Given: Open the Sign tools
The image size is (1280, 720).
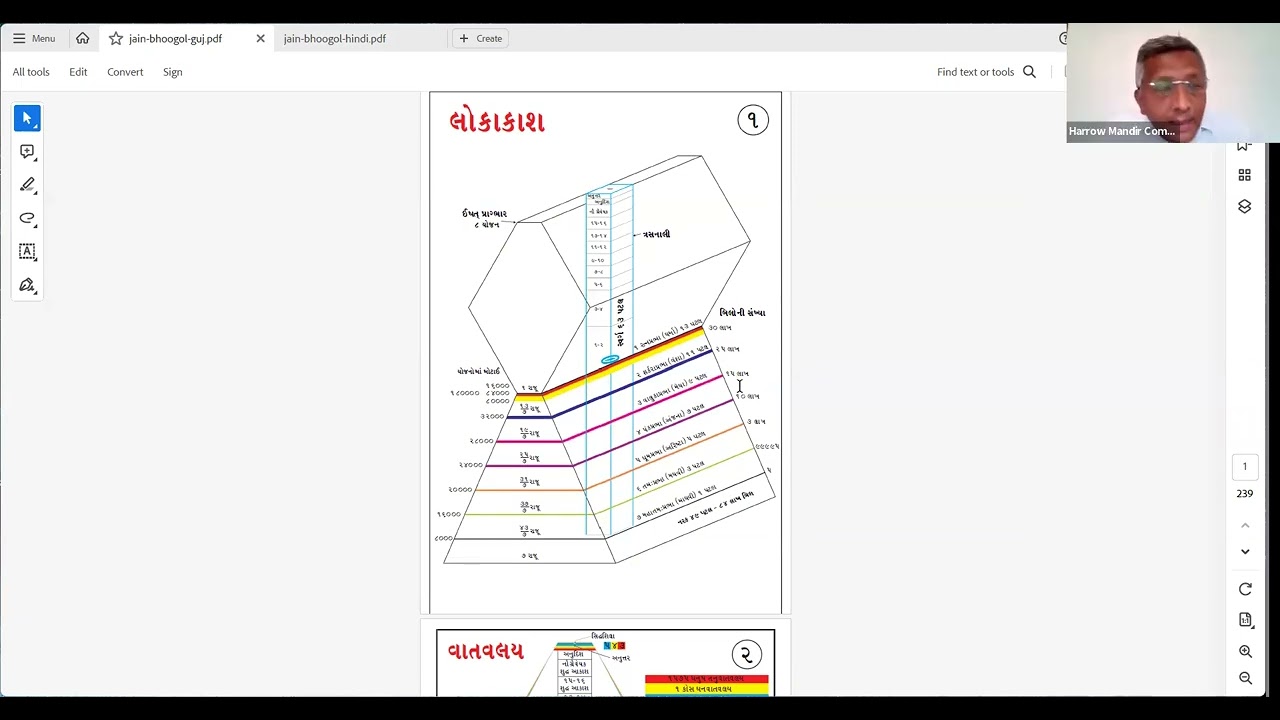Looking at the screenshot, I should (172, 72).
